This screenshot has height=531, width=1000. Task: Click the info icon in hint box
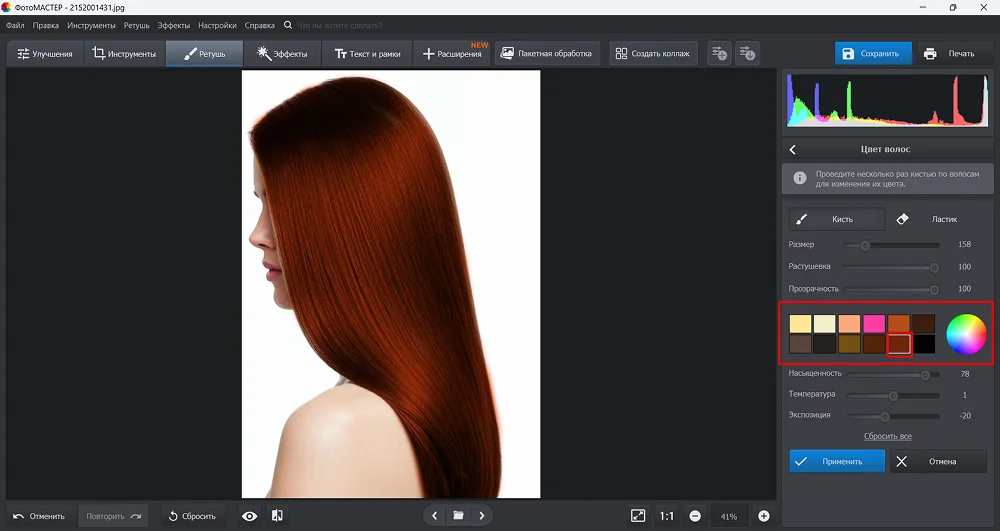pos(799,178)
